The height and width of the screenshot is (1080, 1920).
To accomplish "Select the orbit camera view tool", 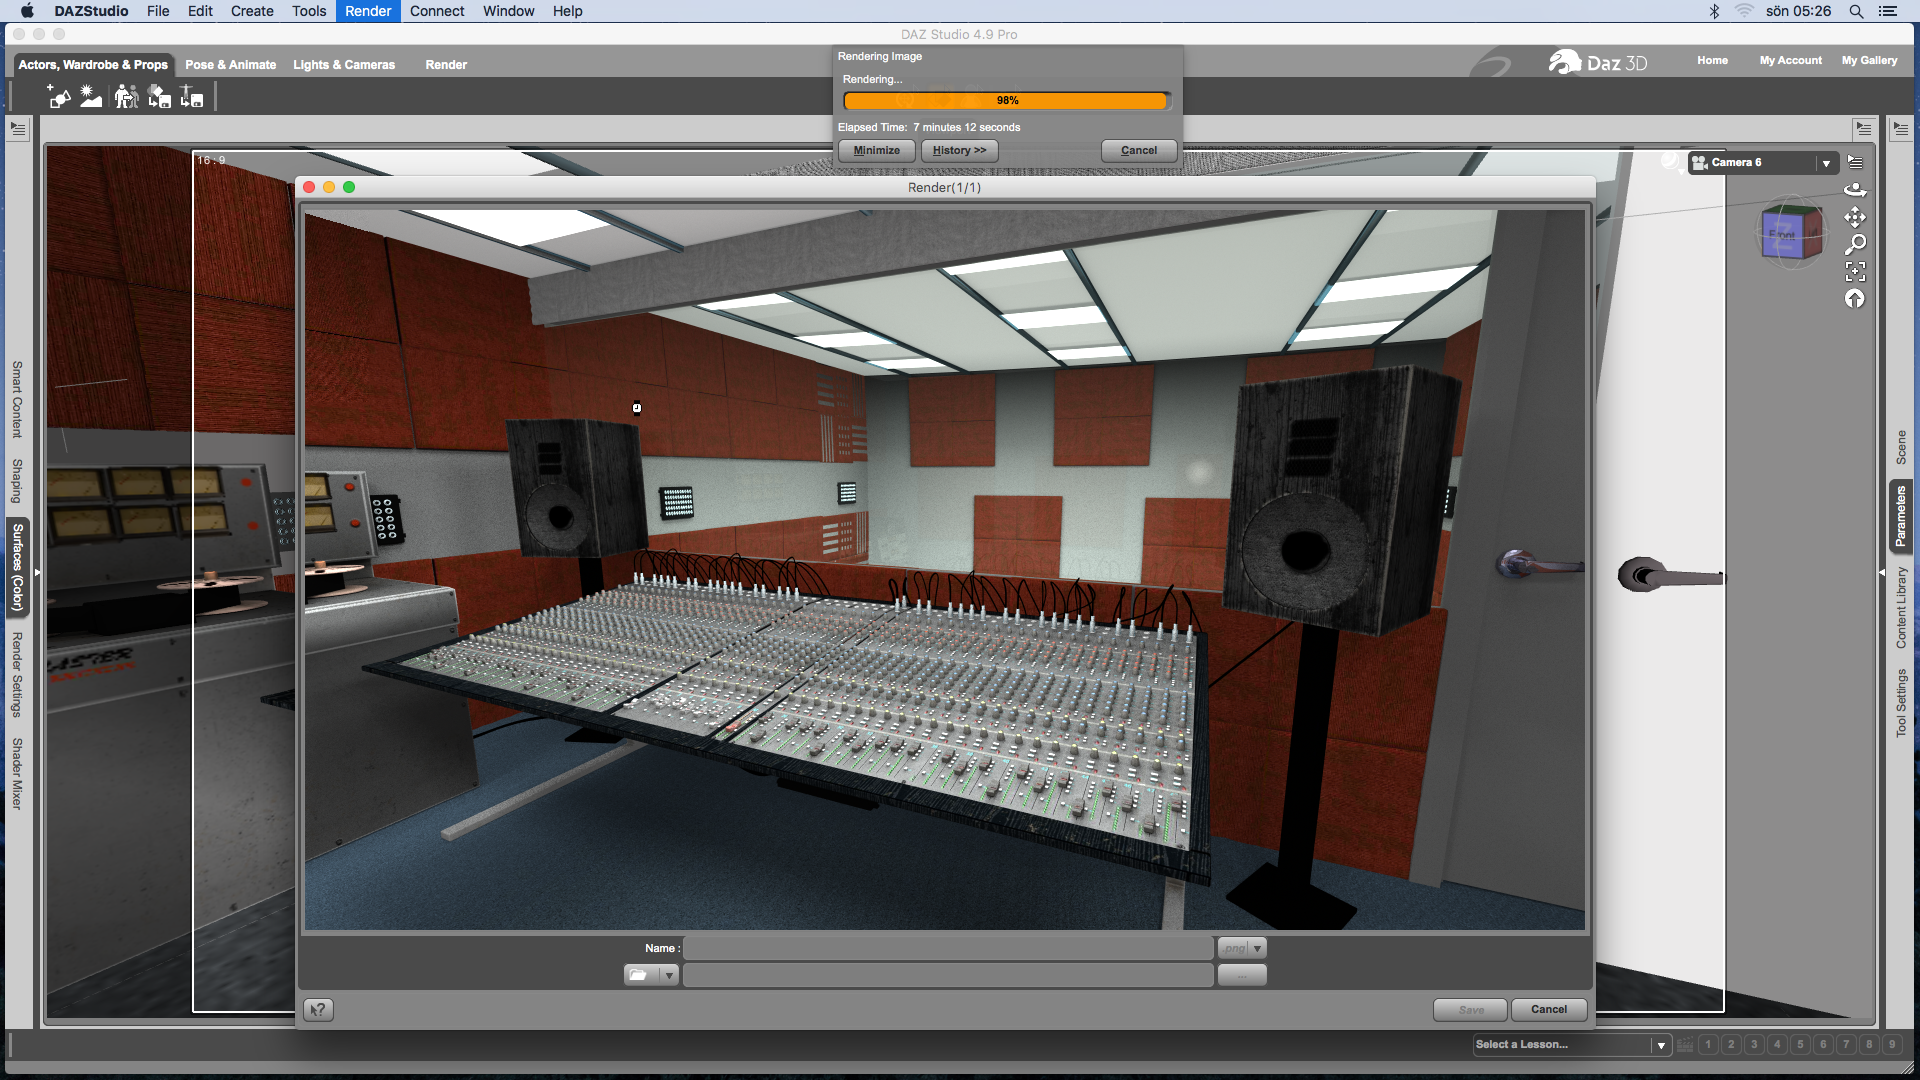I will pos(1855,190).
